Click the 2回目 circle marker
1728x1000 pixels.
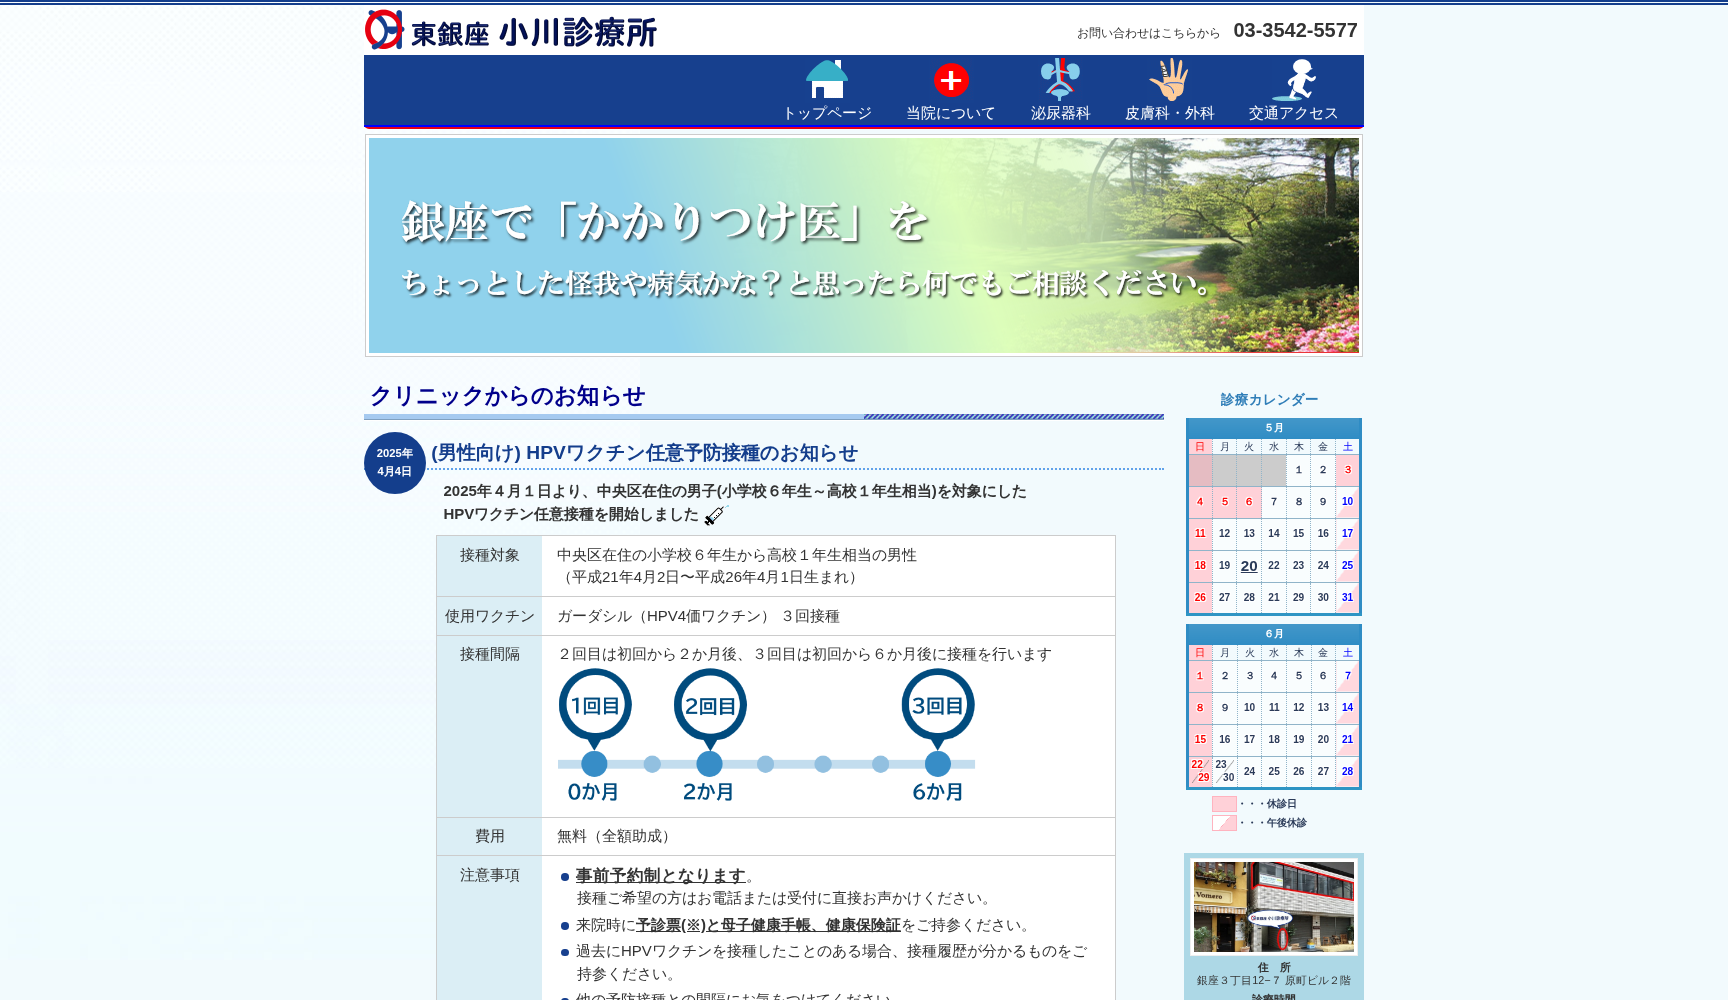(710, 705)
